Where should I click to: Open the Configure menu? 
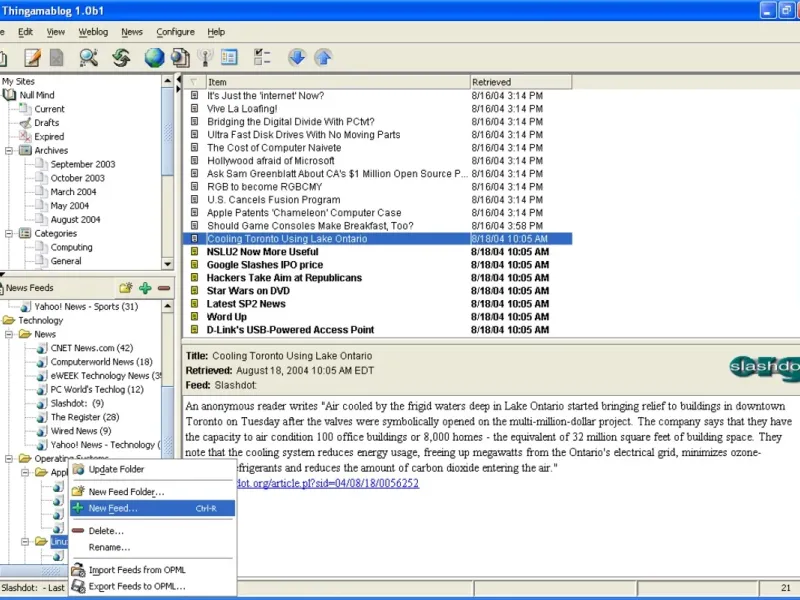pyautogui.click(x=175, y=32)
